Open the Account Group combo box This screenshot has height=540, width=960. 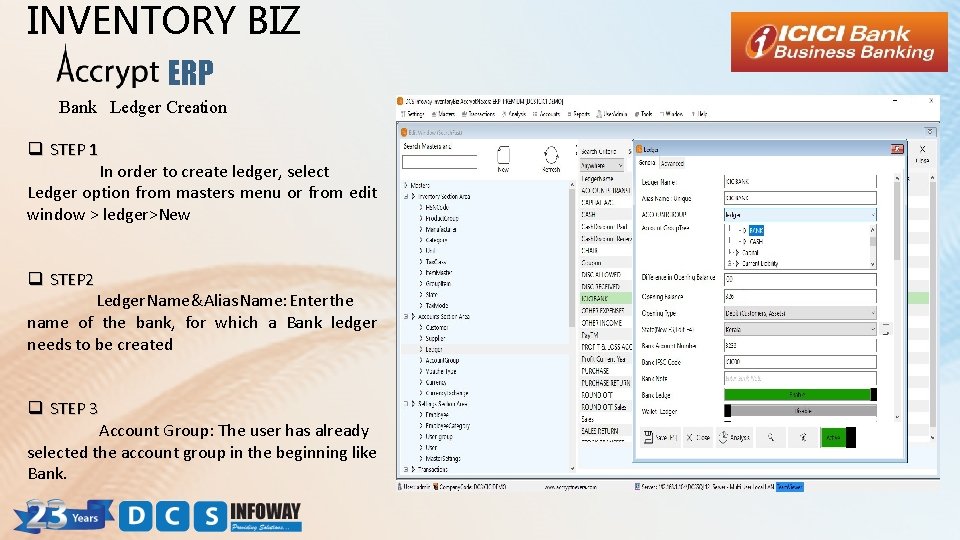800,214
